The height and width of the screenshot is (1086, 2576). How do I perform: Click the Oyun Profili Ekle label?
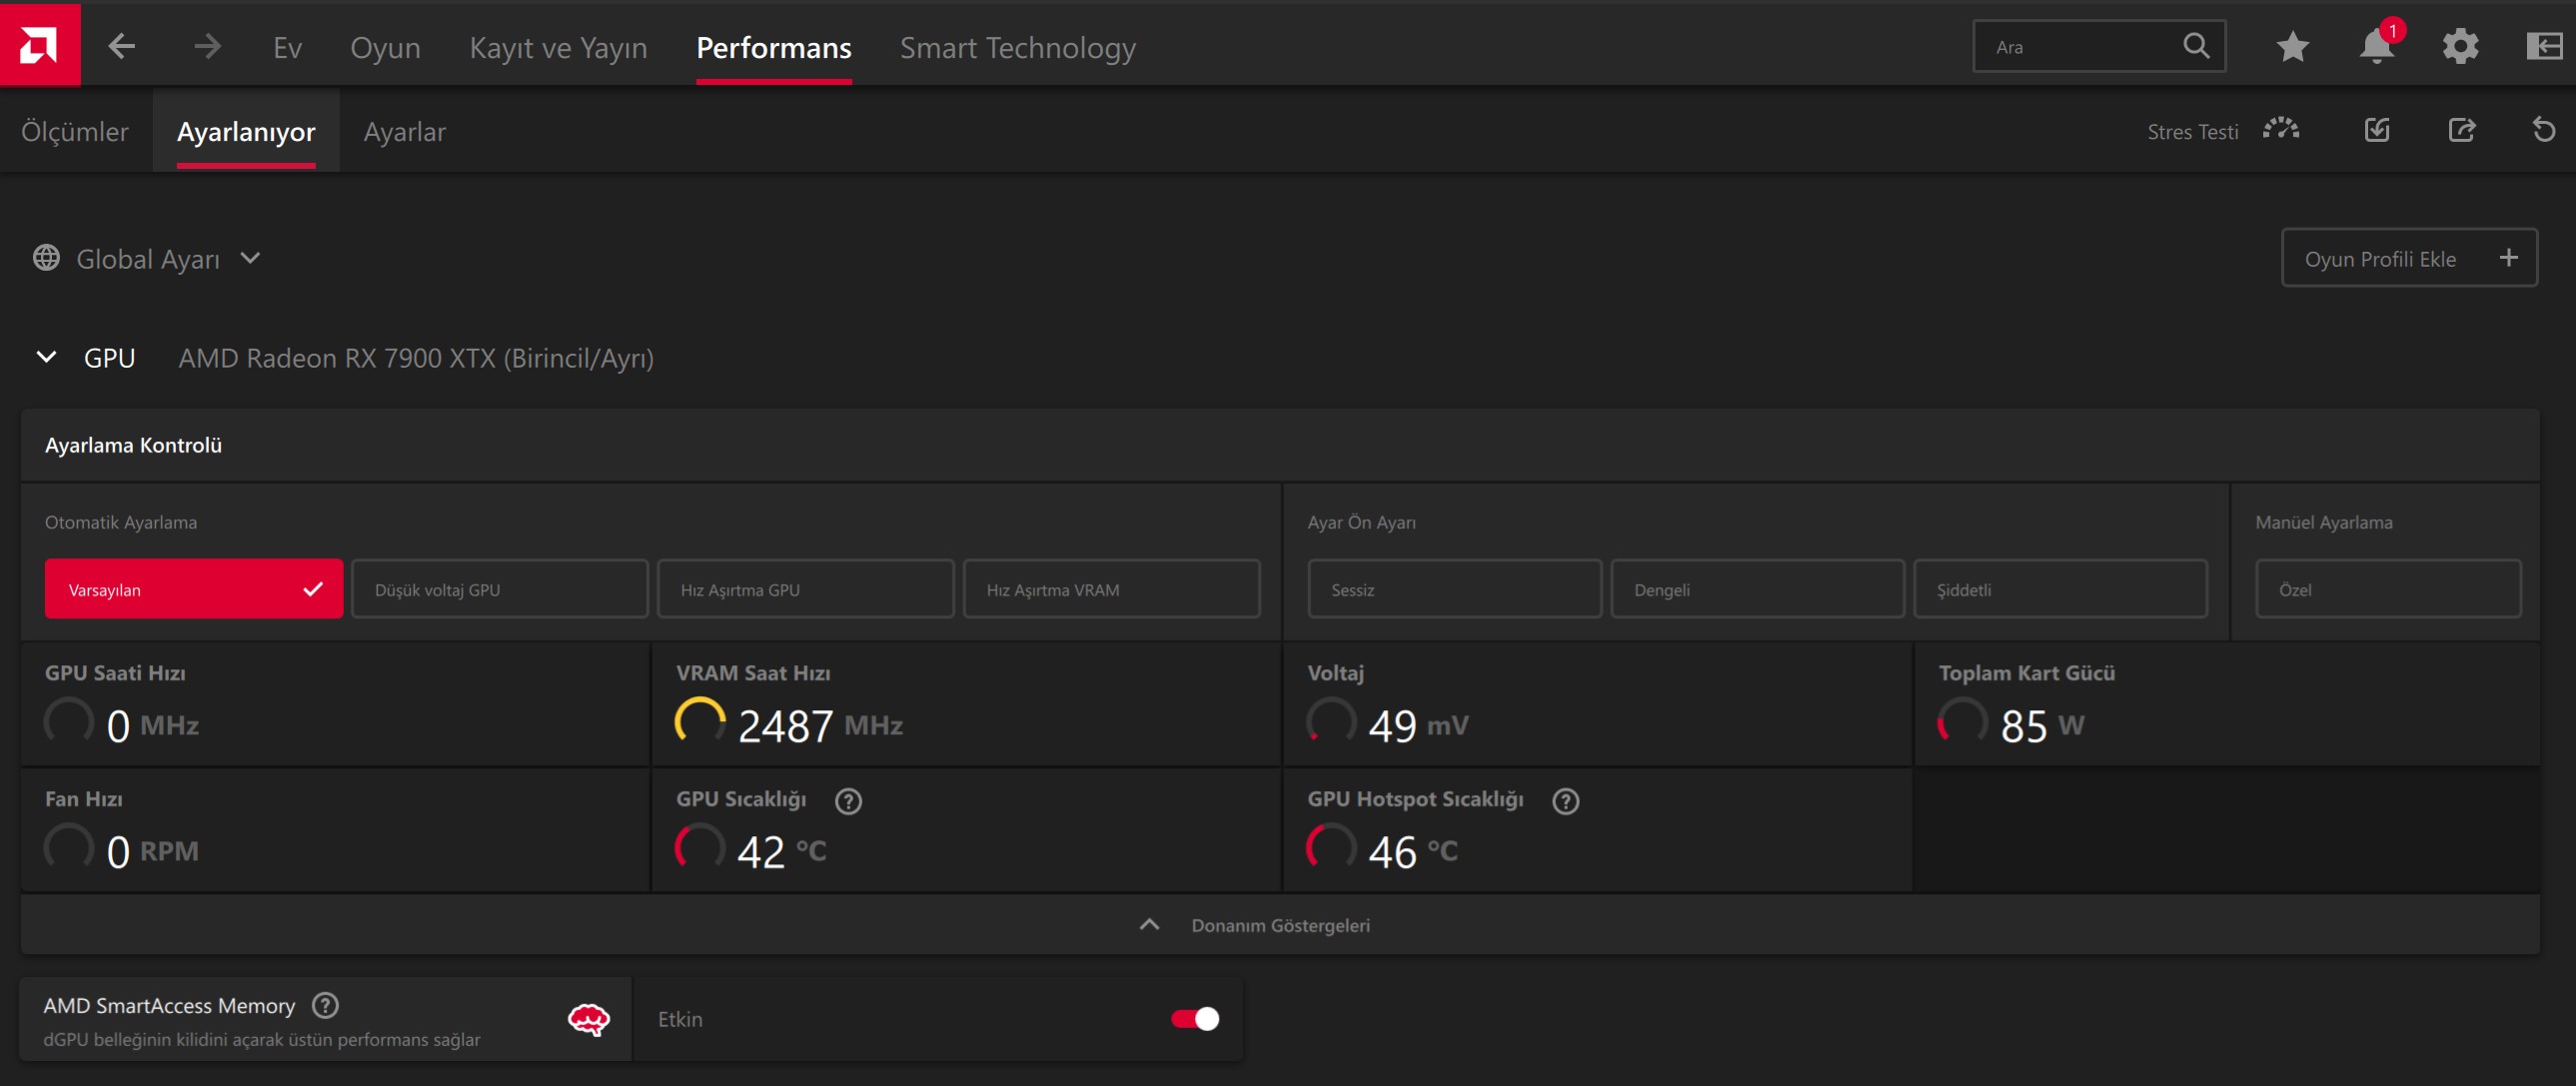(x=2379, y=259)
